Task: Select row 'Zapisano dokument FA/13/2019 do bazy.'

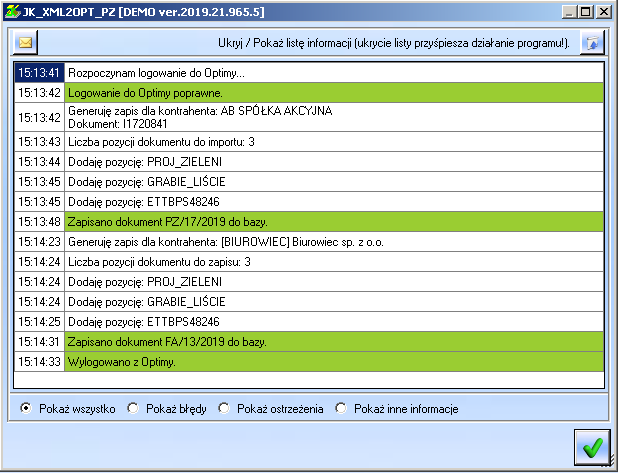Action: [309, 342]
